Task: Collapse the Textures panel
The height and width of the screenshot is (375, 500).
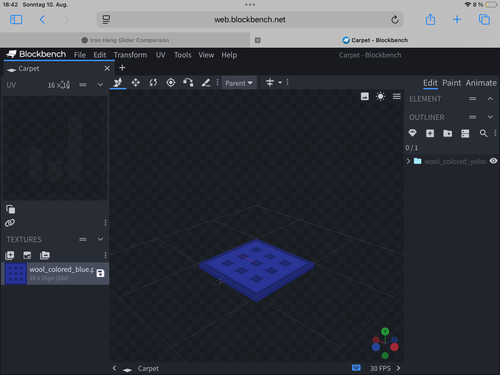Action: point(100,239)
